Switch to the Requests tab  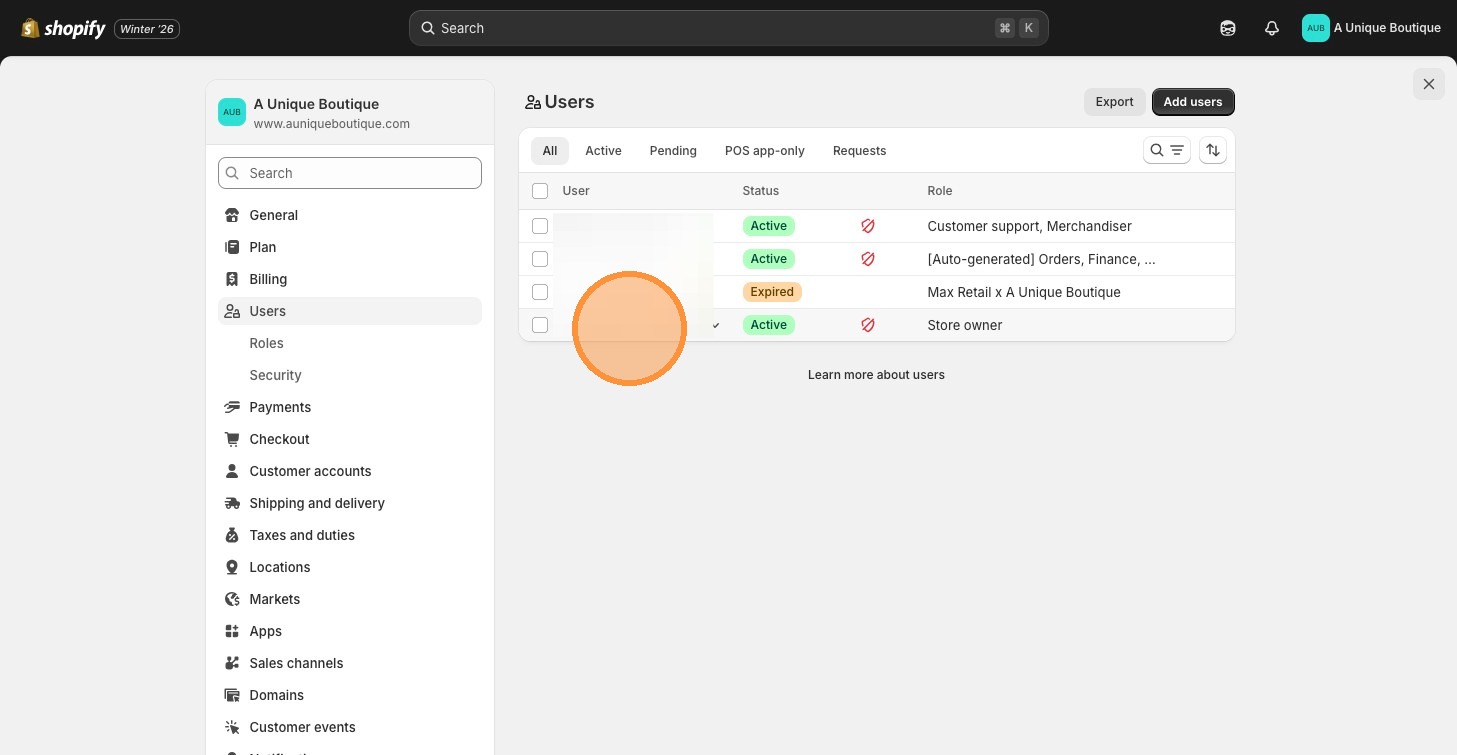(860, 151)
